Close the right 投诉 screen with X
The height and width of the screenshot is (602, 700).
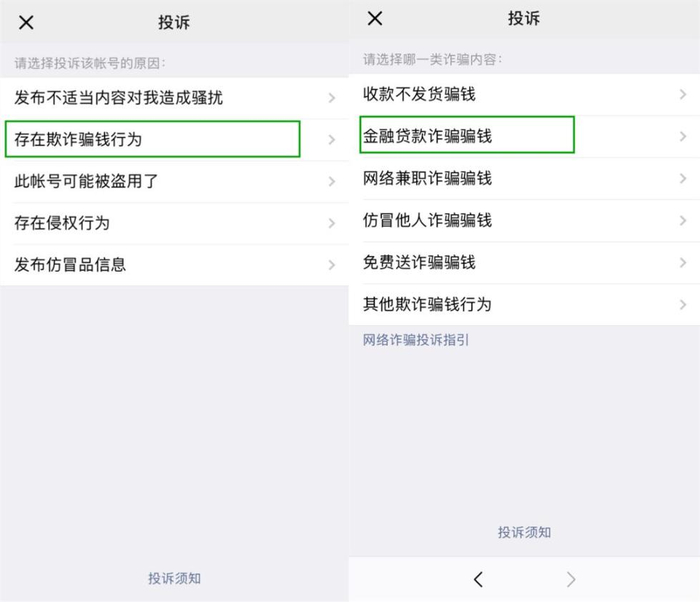pos(375,18)
